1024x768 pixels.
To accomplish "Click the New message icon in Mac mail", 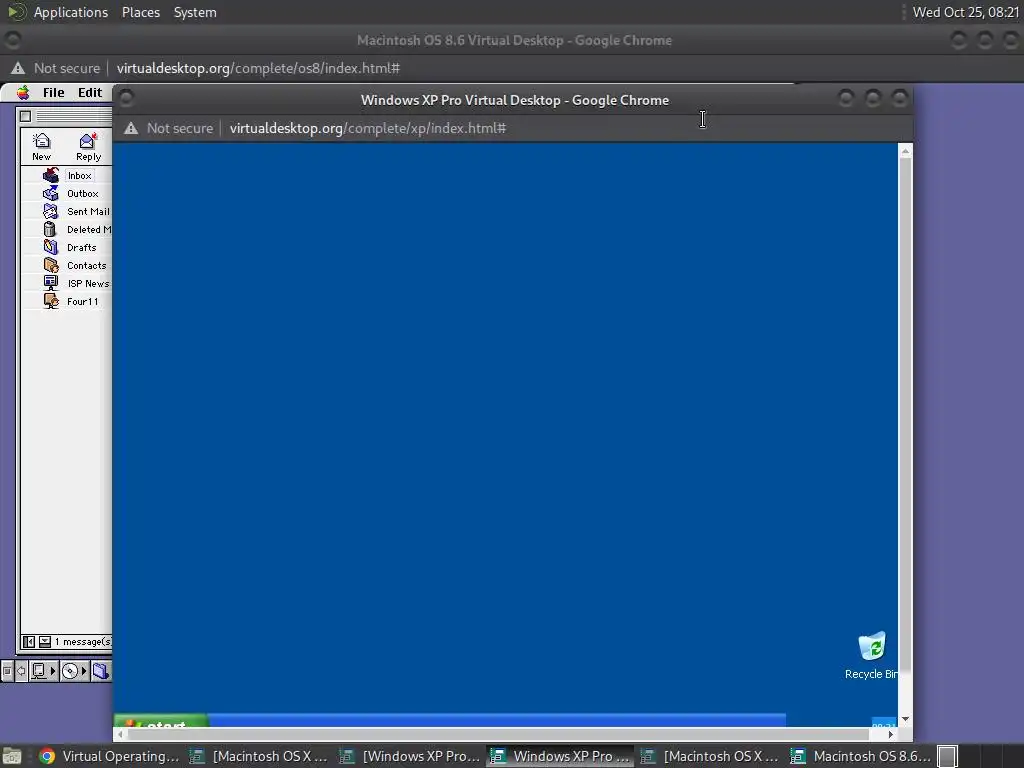I will 41,140.
